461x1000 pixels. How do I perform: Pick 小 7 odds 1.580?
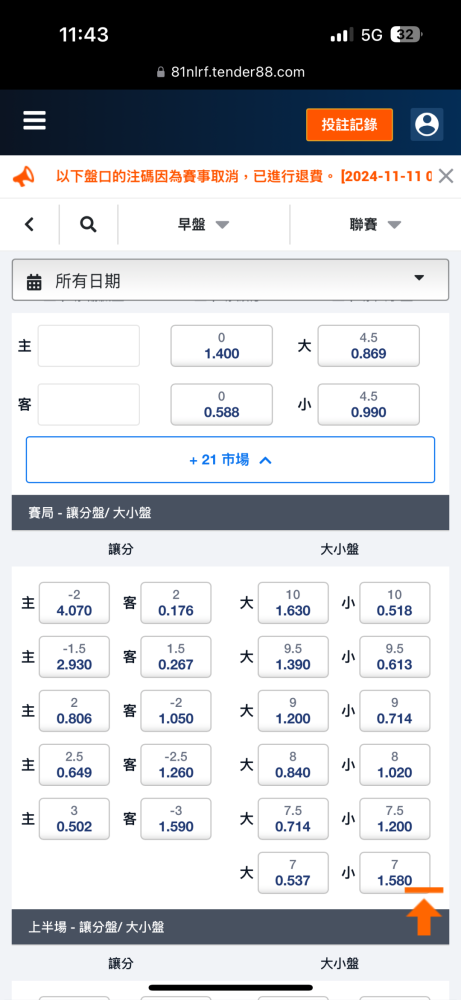[395, 872]
